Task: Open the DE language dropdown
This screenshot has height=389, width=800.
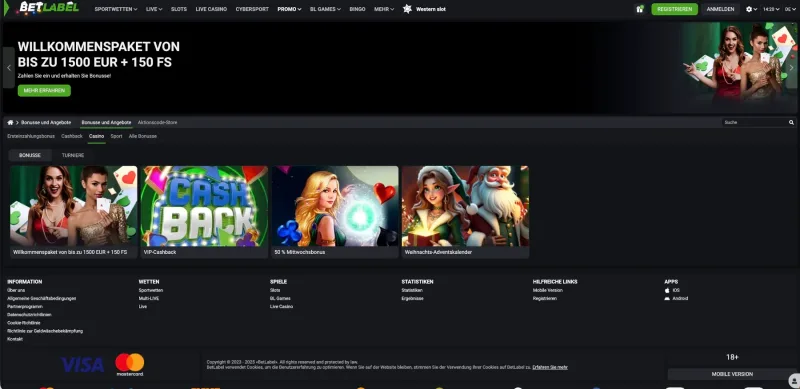Action: [790, 9]
